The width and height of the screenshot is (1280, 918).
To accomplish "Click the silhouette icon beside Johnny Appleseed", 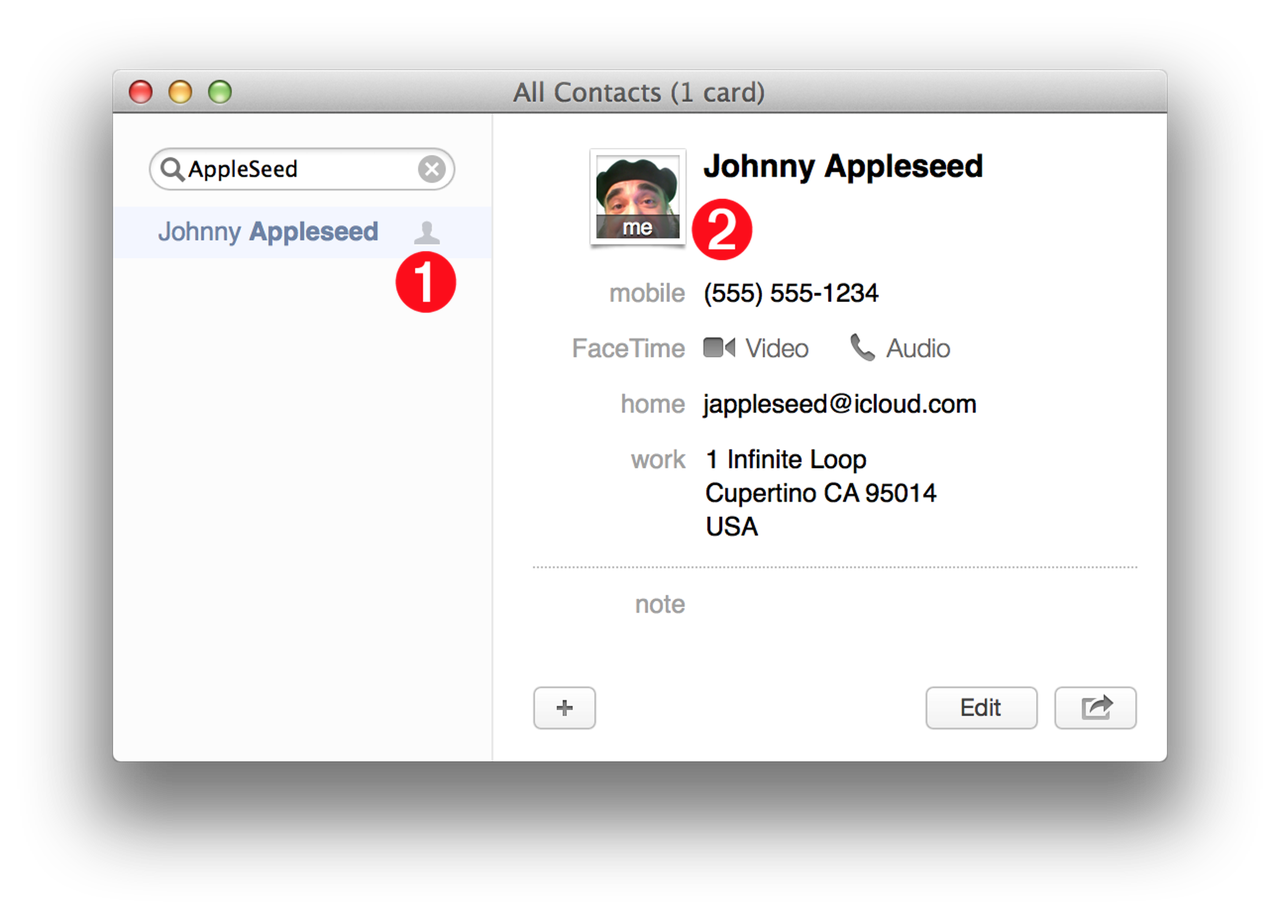I will coord(427,232).
